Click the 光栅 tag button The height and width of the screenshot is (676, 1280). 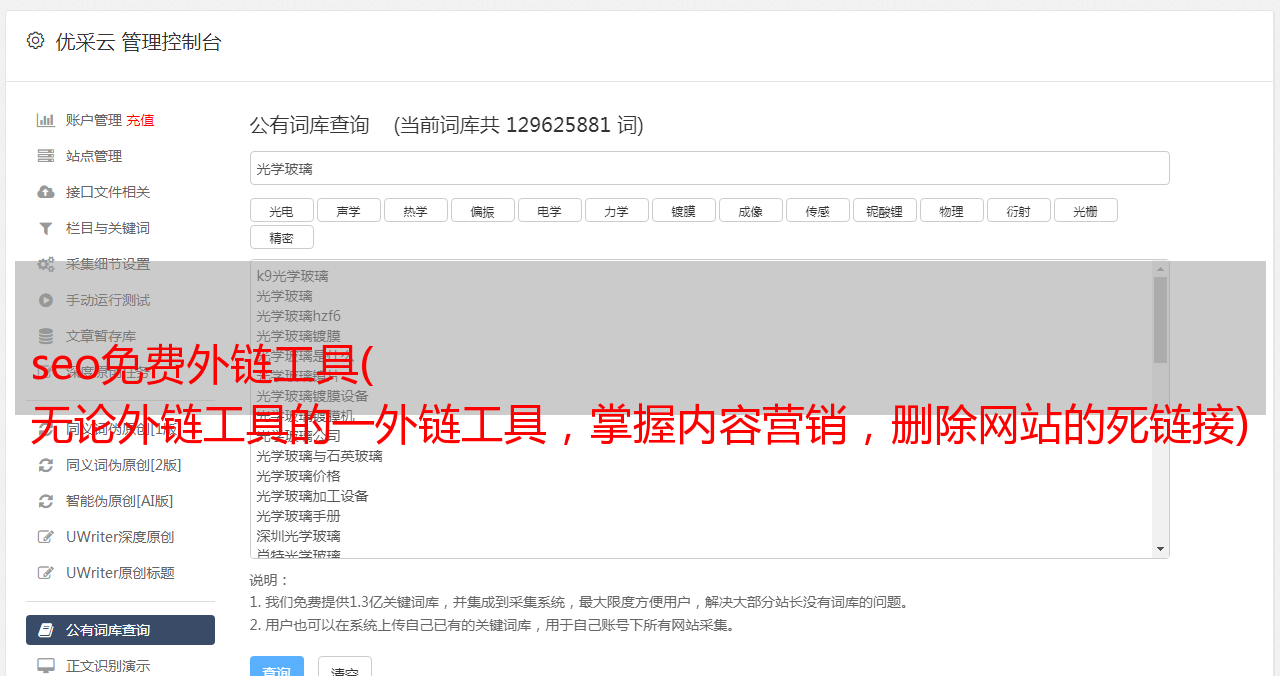tap(1085, 210)
